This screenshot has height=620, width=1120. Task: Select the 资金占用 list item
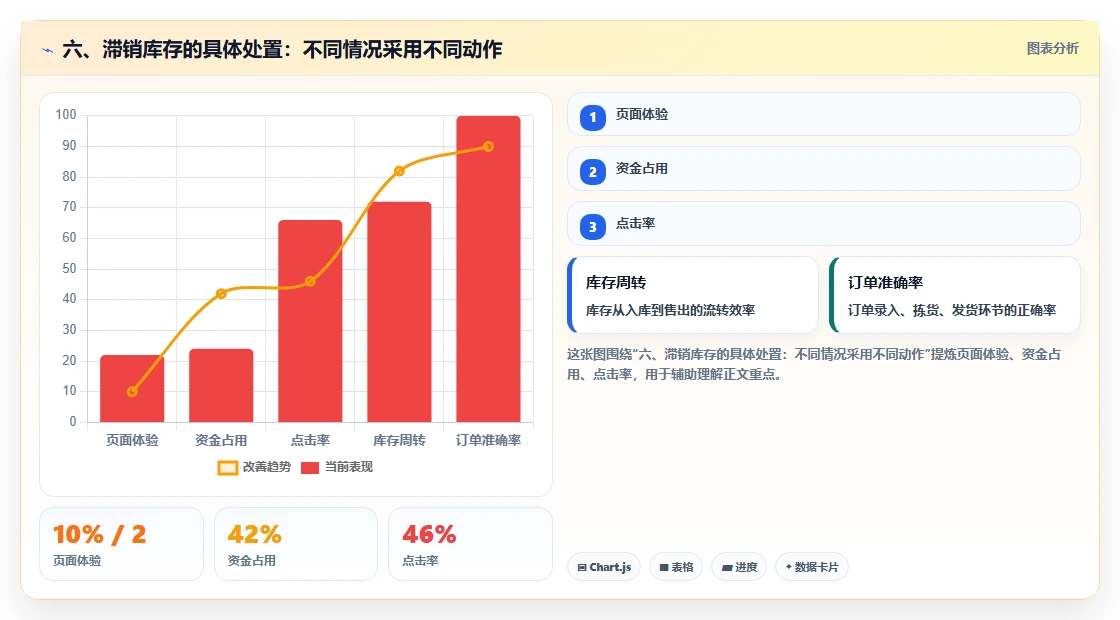click(x=824, y=169)
